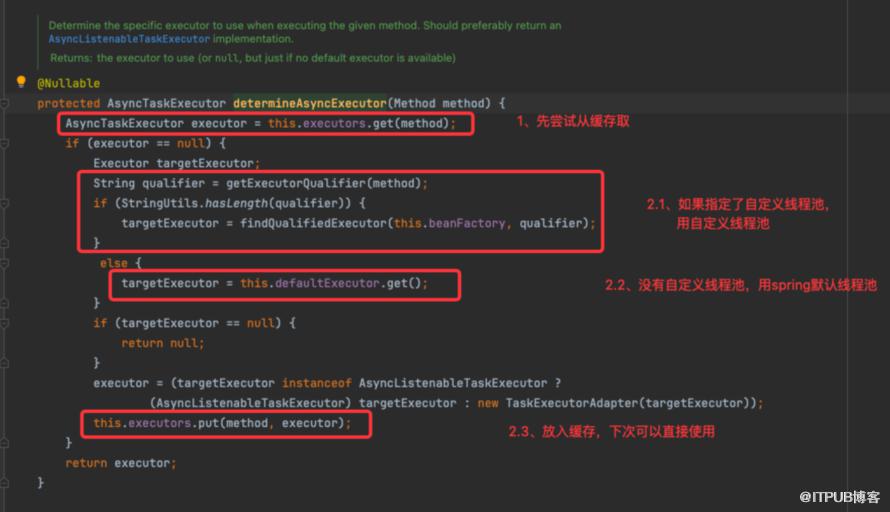Screen dimensions: 890x512
Task: Select the highlighted determineAsyncExecutor method name
Action: (x=310, y=103)
